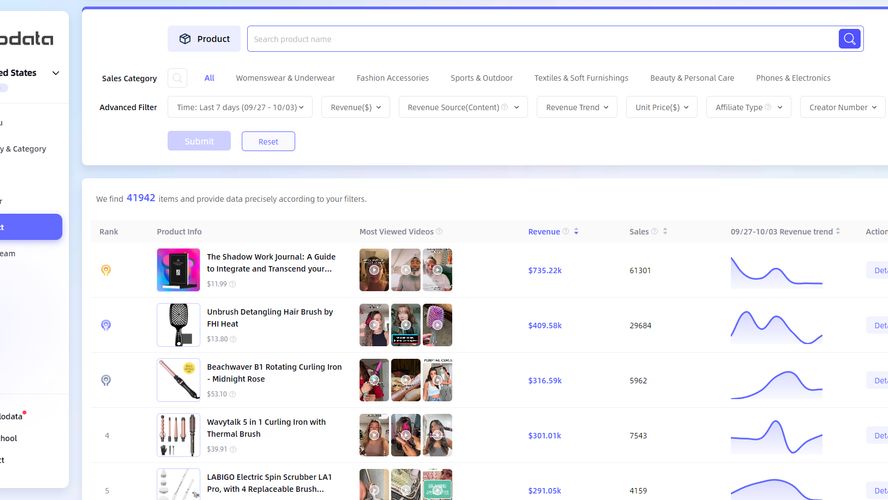Open the Time: Last 7 days dropdown
888x500 pixels.
click(240, 107)
